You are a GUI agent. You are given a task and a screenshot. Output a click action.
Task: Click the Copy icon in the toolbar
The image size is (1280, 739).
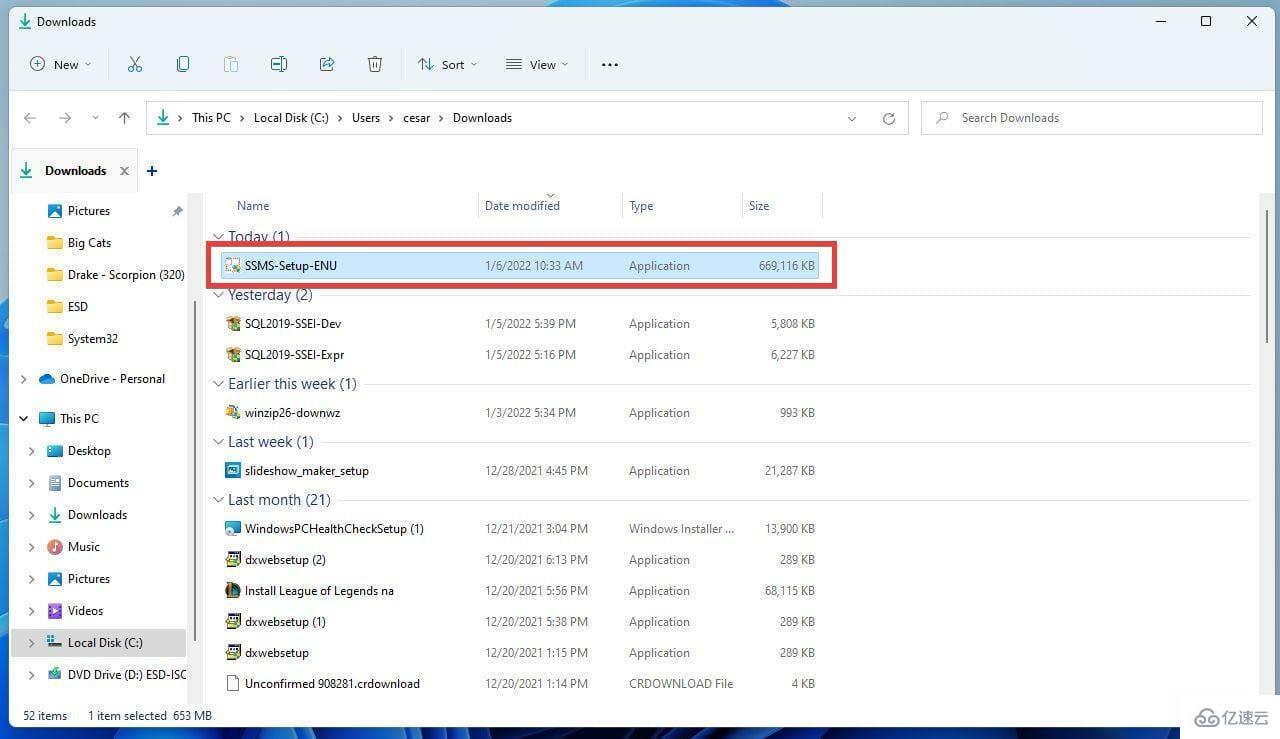point(183,64)
